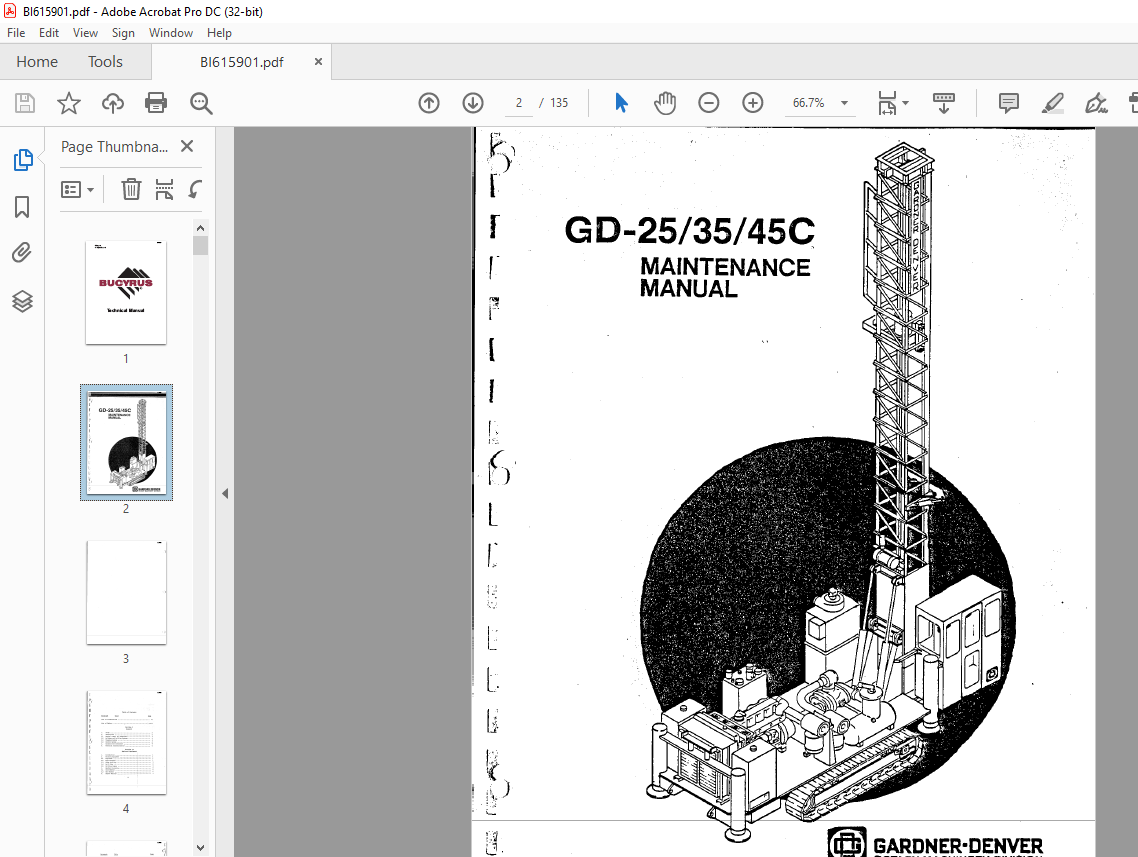The width and height of the screenshot is (1138, 857).
Task: Select the page 4 thumbnail
Action: coord(126,742)
